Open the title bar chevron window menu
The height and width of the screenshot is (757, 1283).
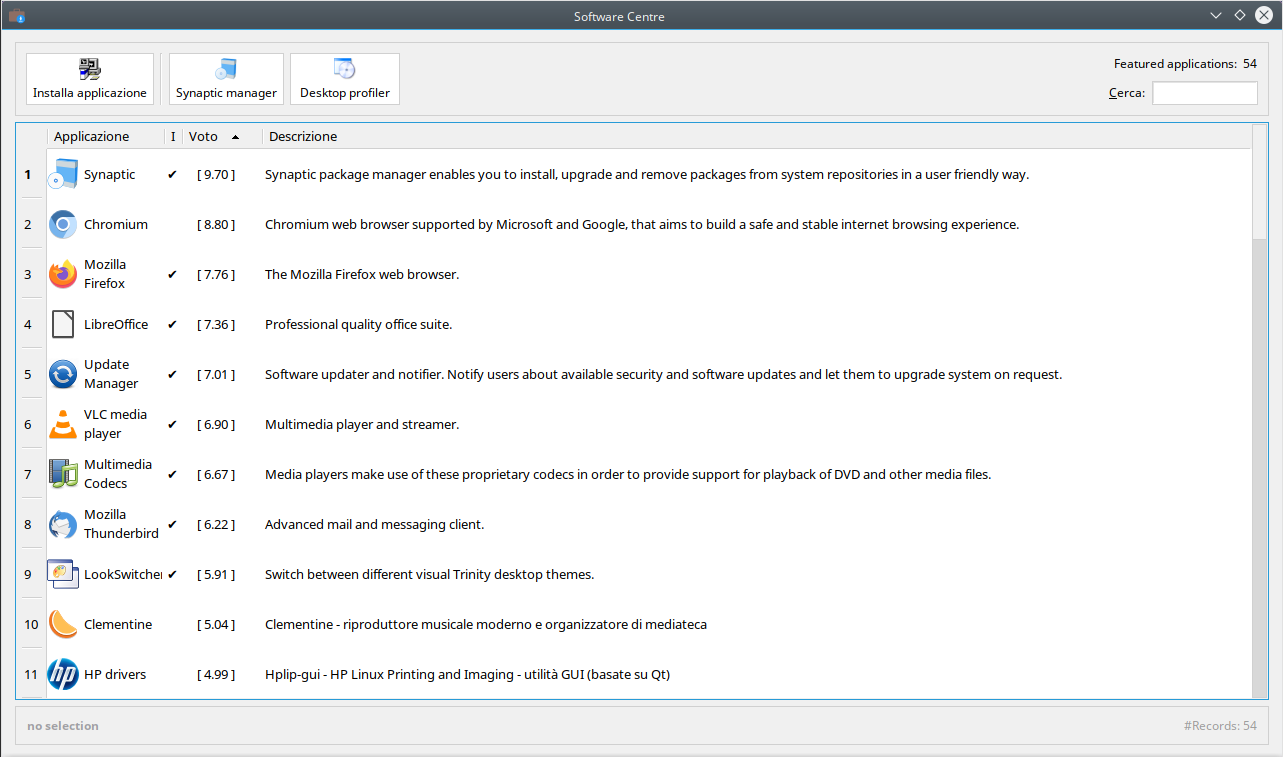(x=1216, y=16)
